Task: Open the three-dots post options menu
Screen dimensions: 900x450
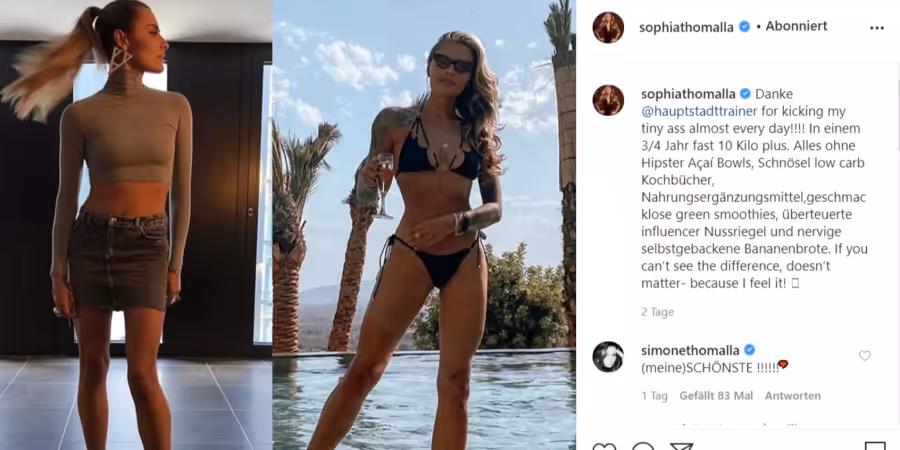Action: click(x=876, y=28)
